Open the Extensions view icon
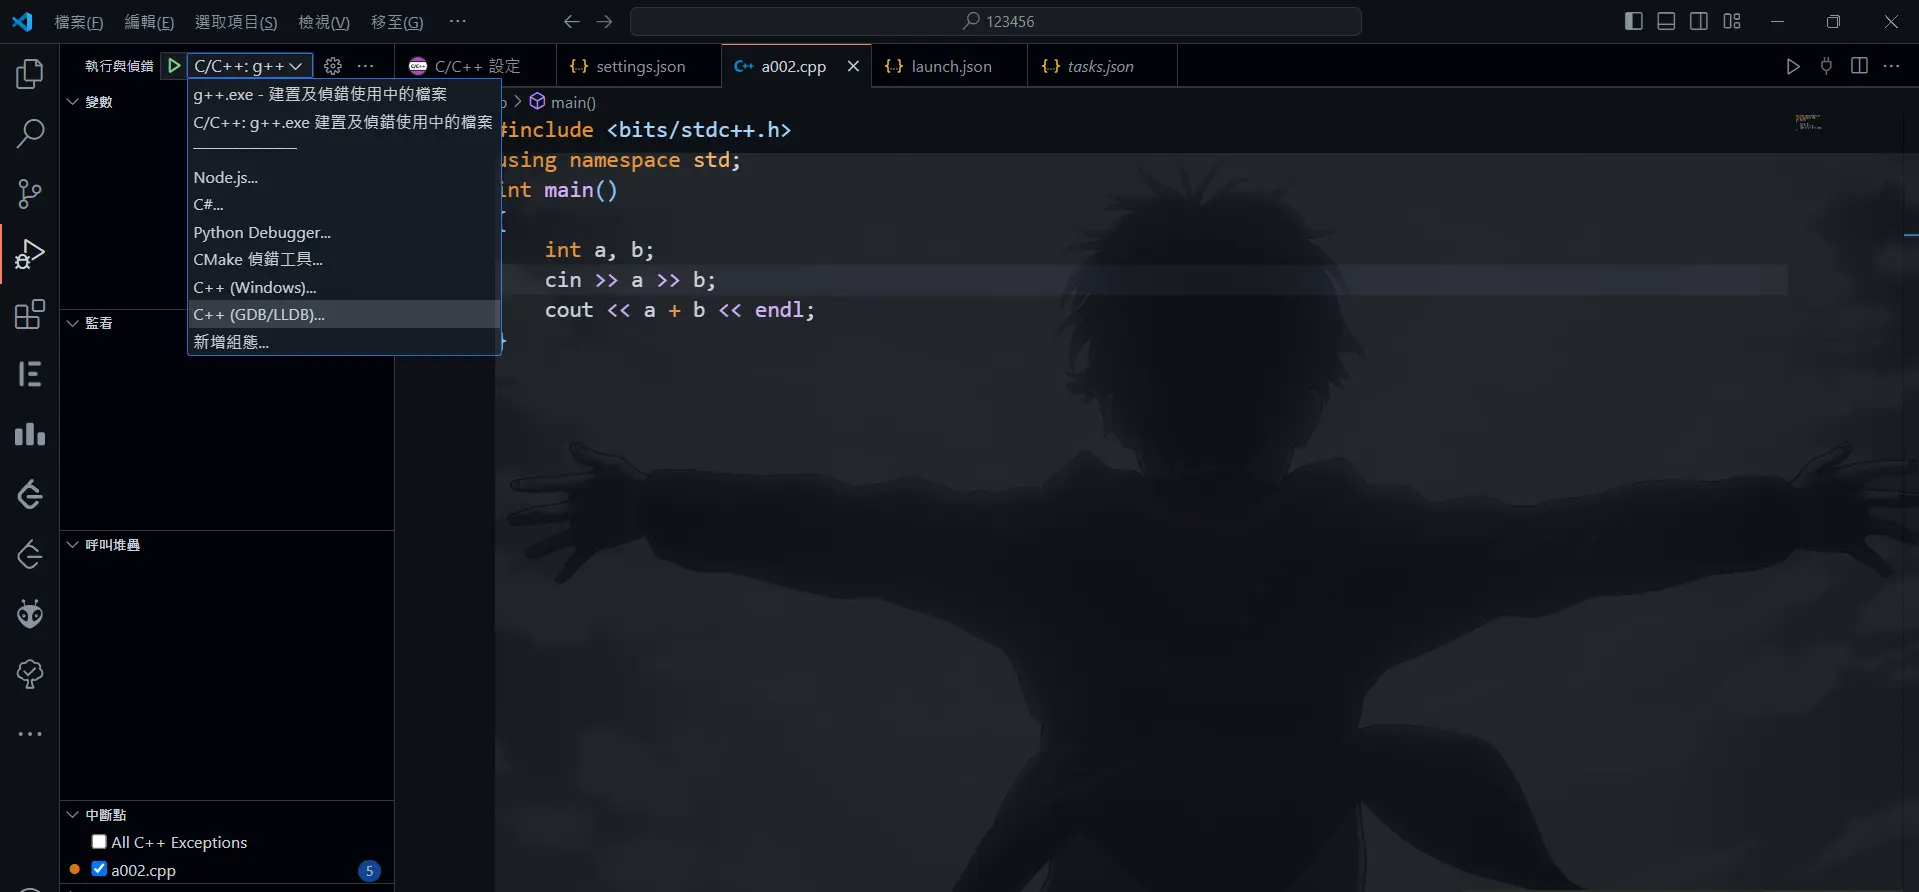The height and width of the screenshot is (892, 1919). 30,314
